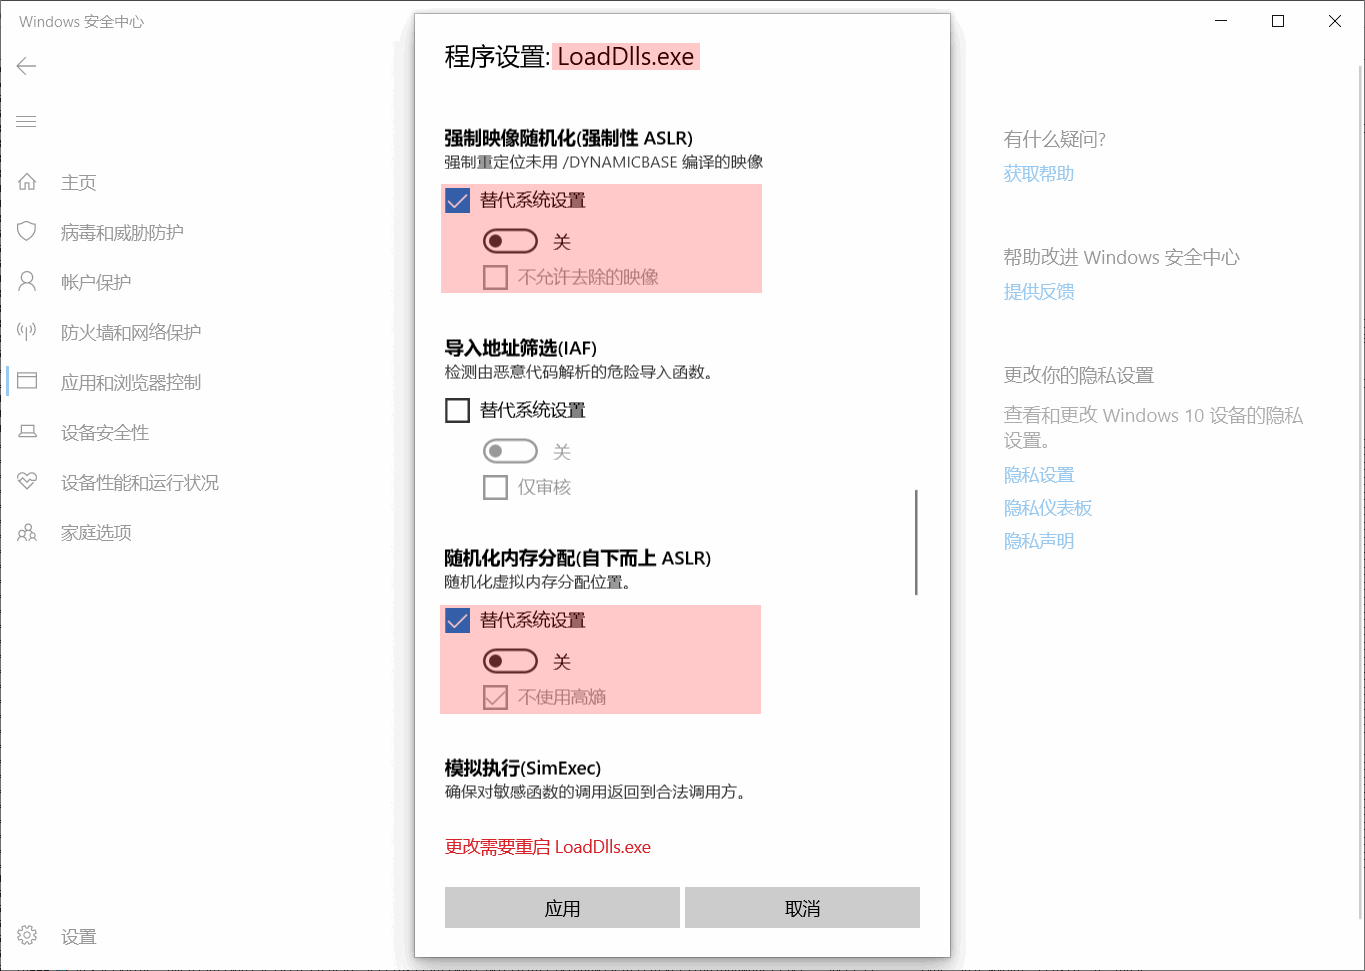Switch on the 强制性 ASLR toggle

click(511, 241)
